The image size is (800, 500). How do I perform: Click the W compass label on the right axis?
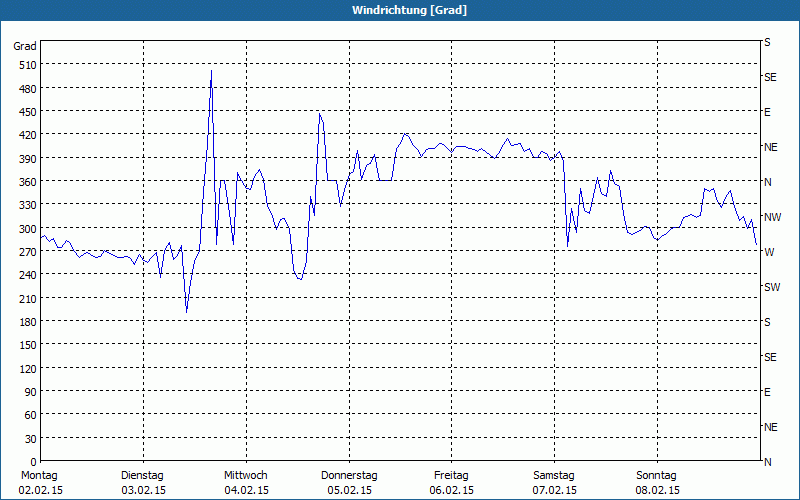point(769,252)
